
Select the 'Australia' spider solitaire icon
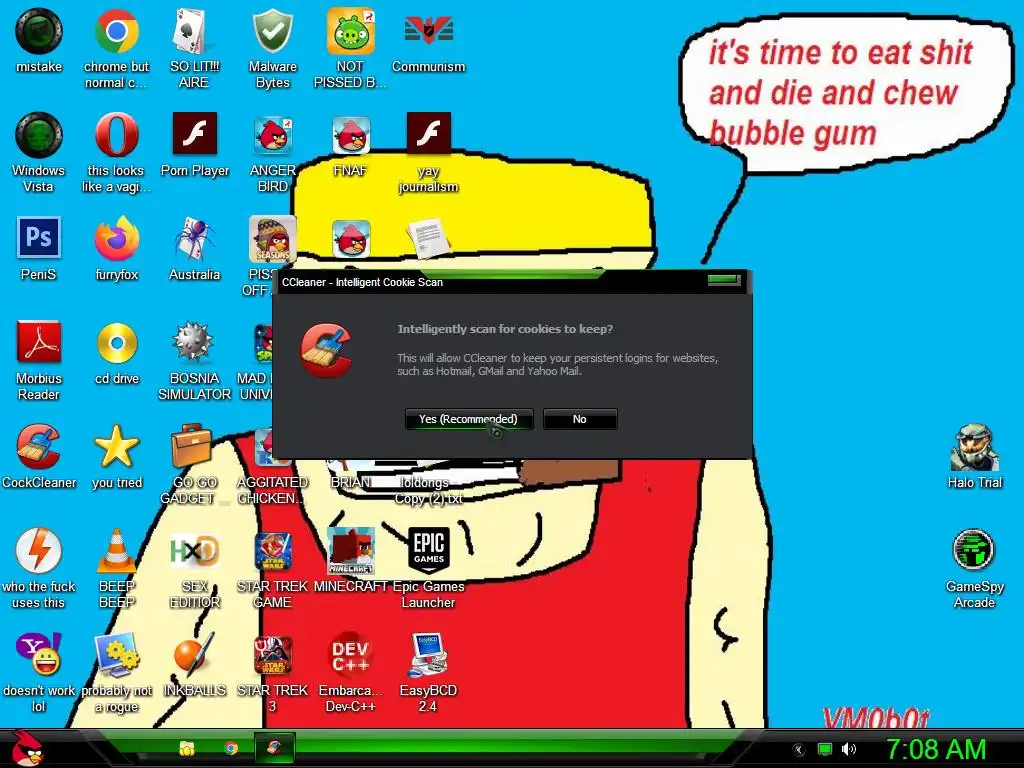click(195, 249)
